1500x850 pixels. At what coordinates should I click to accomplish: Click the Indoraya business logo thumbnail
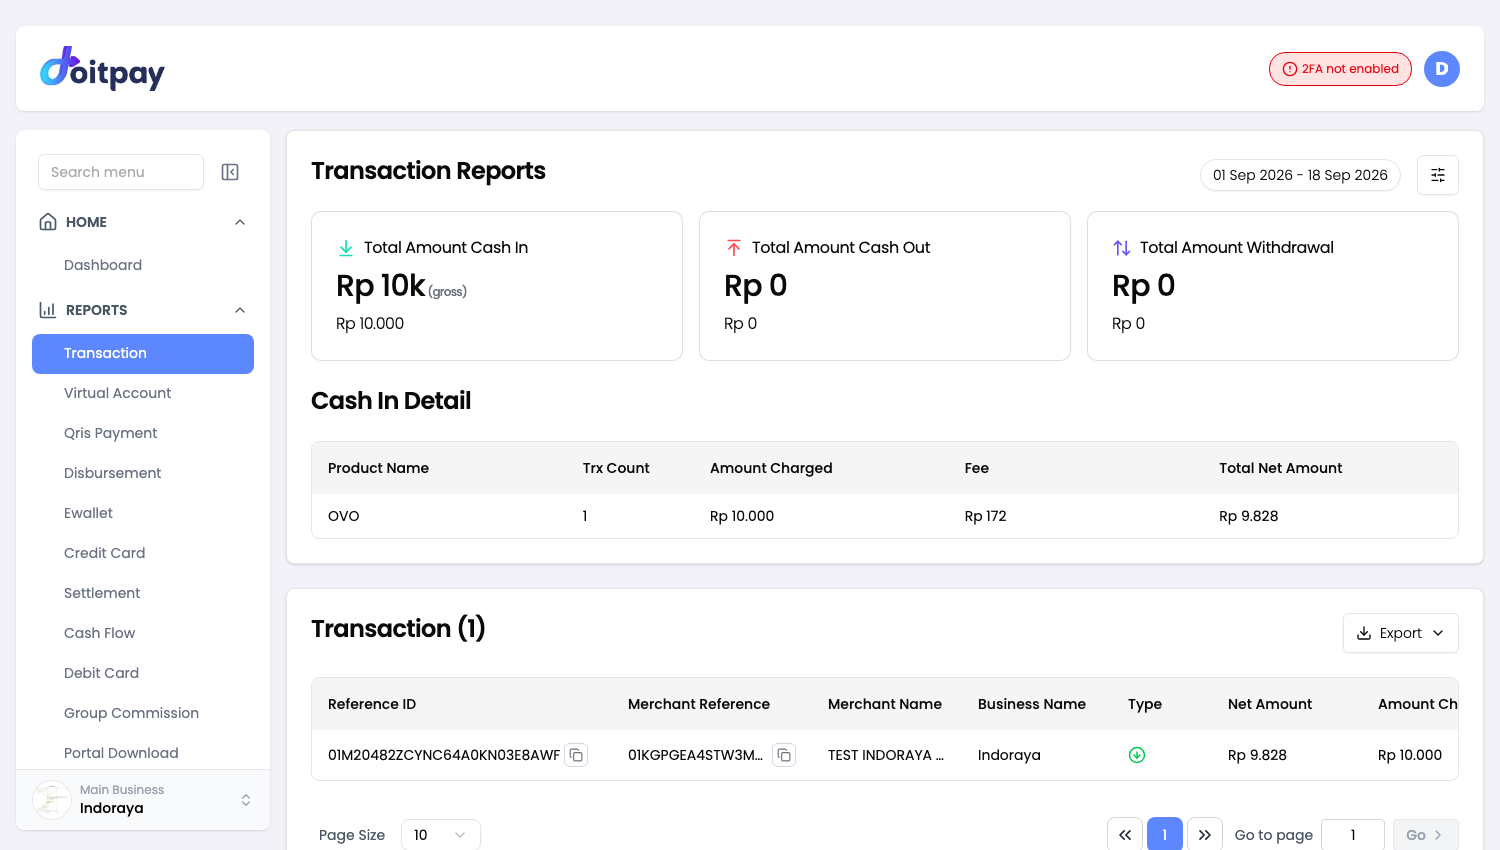52,800
